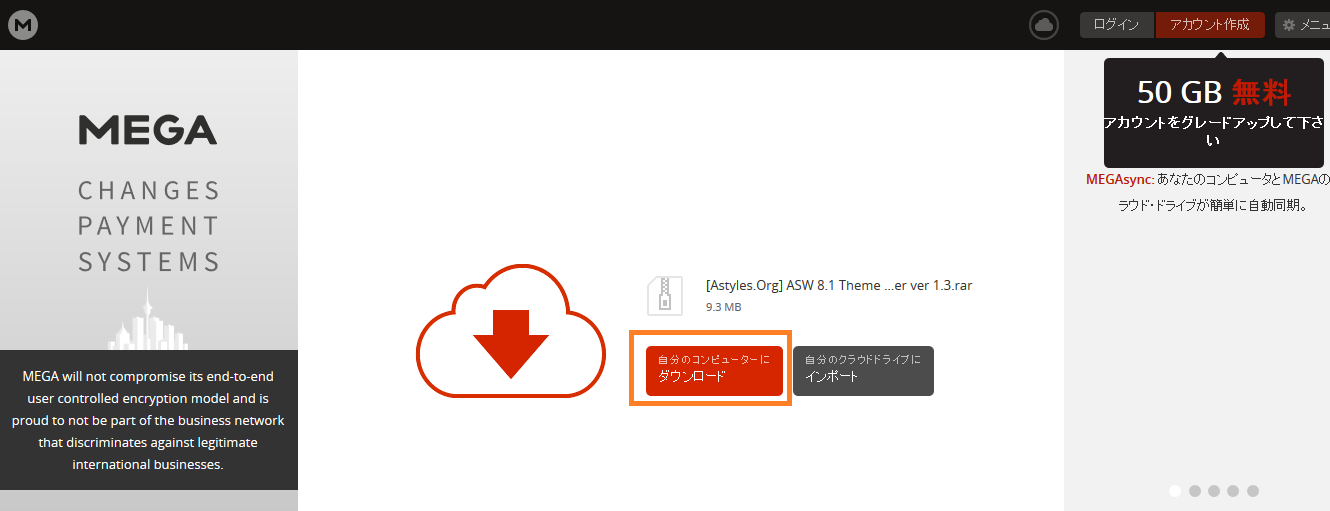
Task: Select the fifth carousel dot
Action: point(1253,491)
